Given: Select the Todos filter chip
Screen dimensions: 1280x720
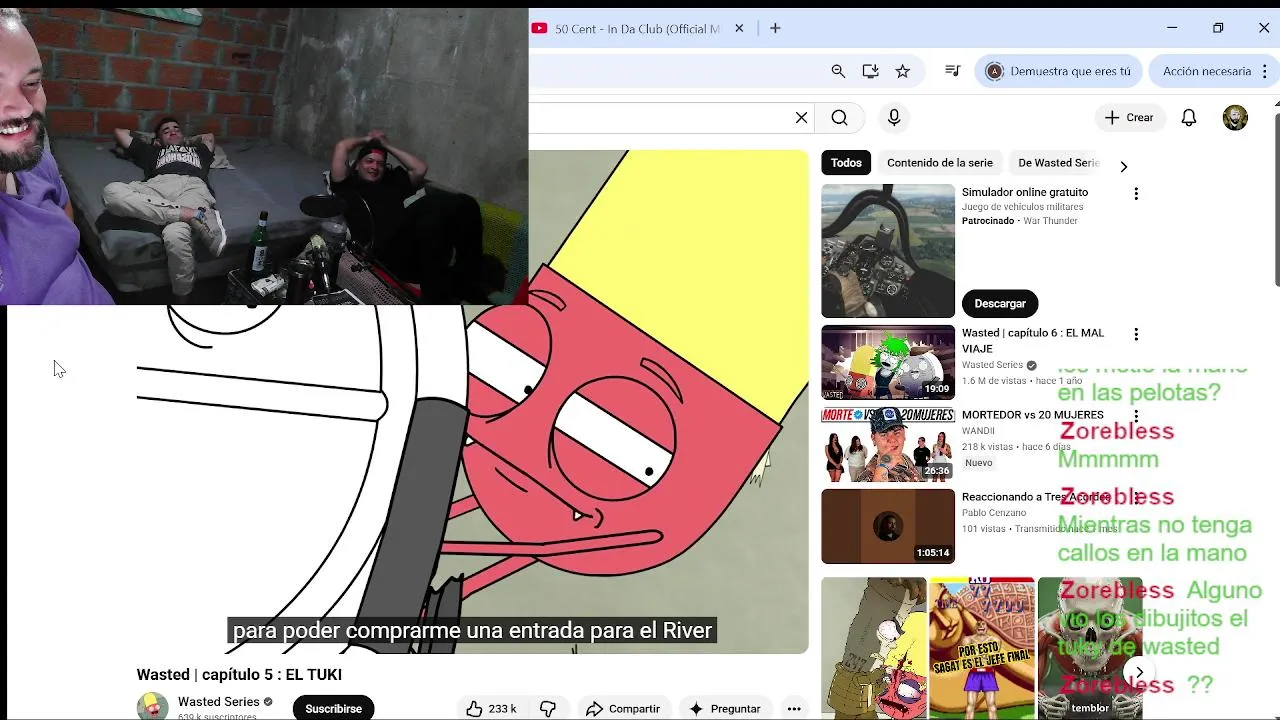Looking at the screenshot, I should coord(846,163).
